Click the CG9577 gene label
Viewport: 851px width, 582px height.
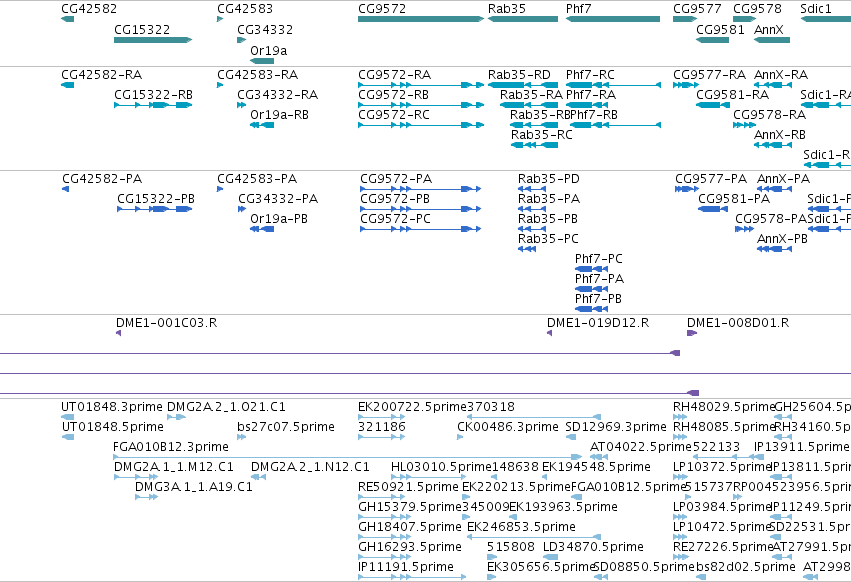pos(697,9)
